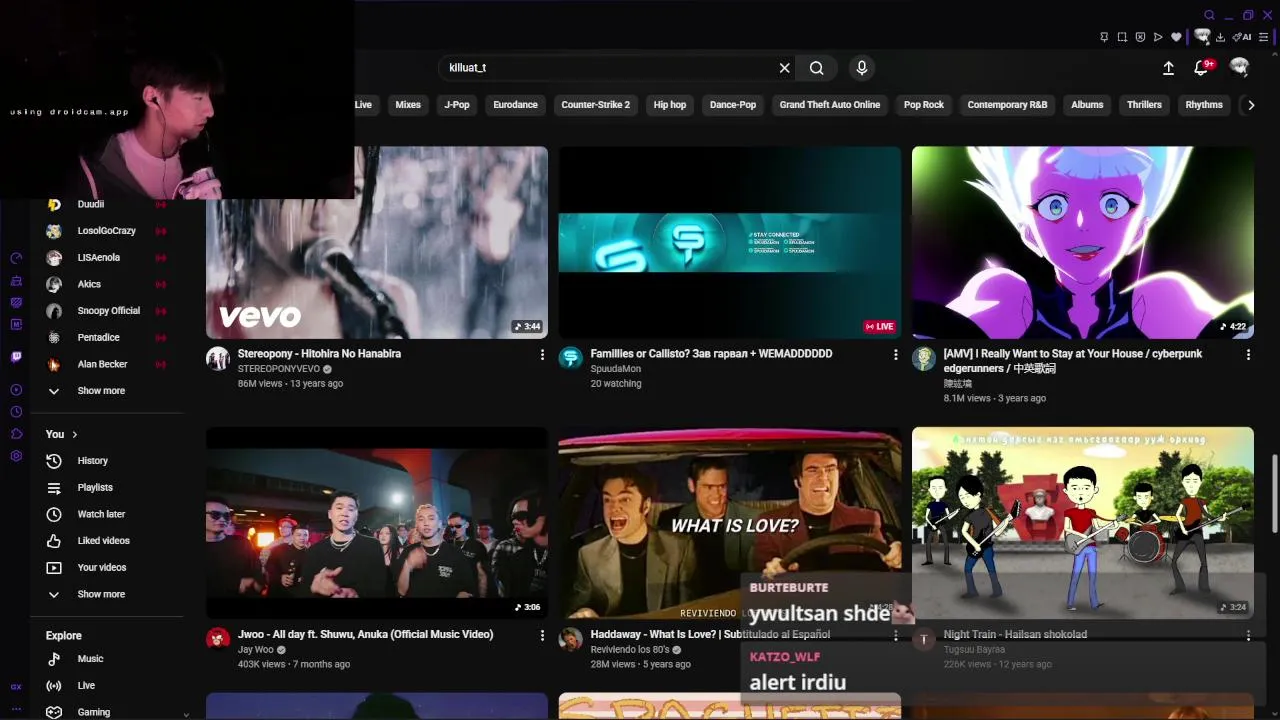
Task: Open more options for Stereopony video
Action: pyautogui.click(x=542, y=355)
